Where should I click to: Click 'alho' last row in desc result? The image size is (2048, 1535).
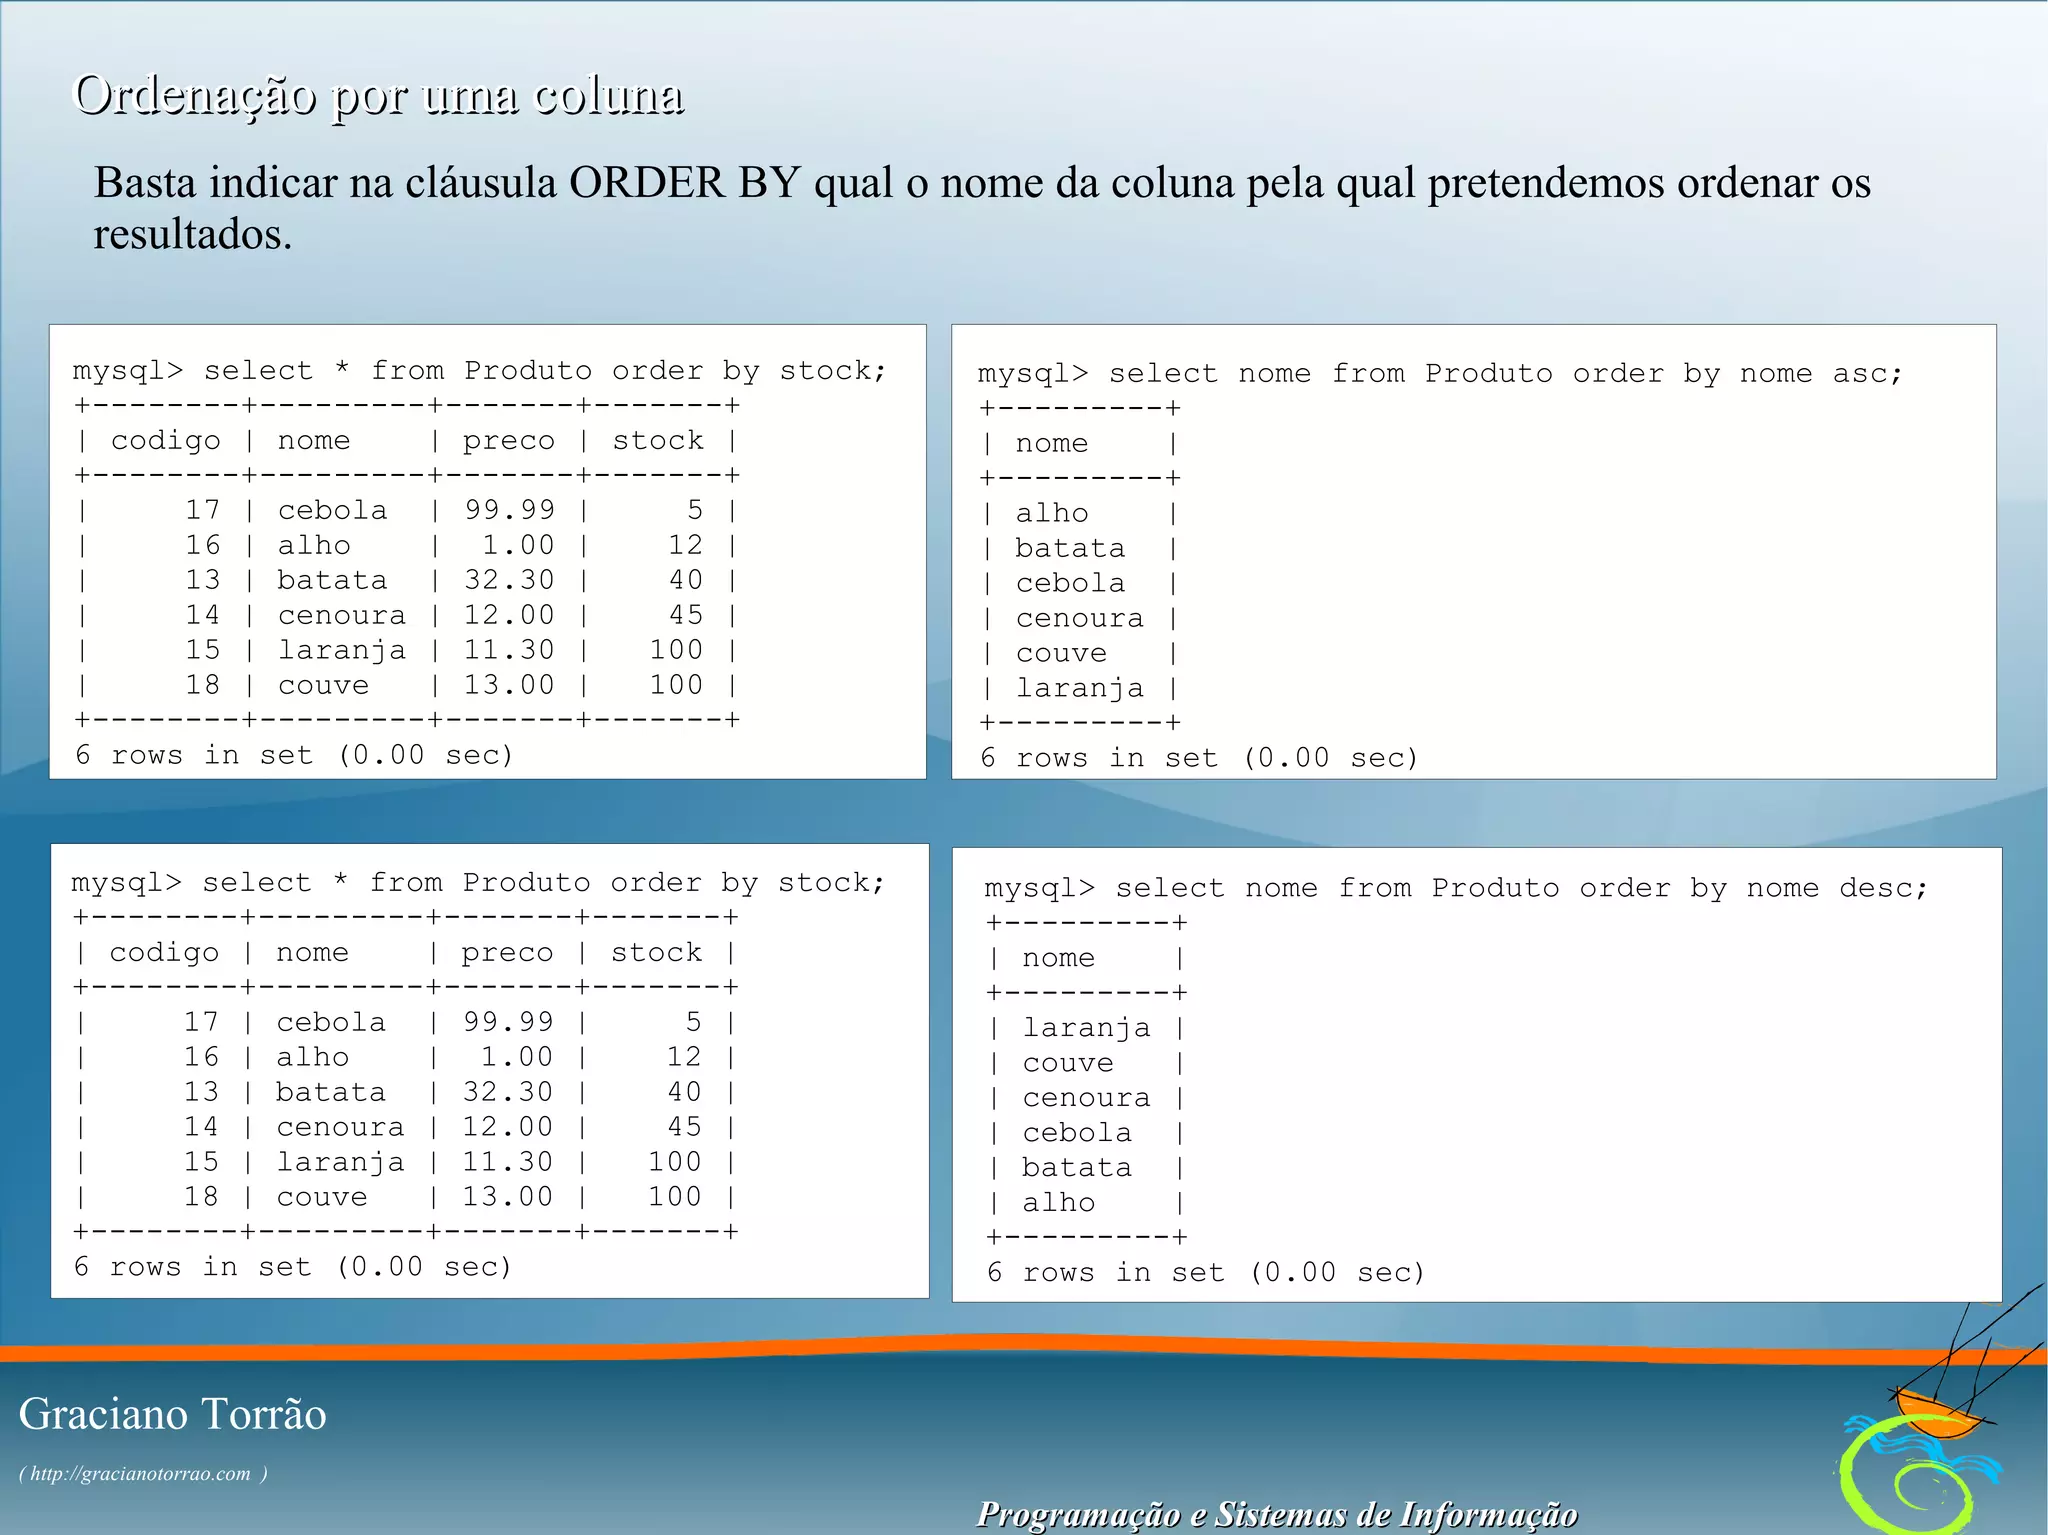point(1058,1203)
